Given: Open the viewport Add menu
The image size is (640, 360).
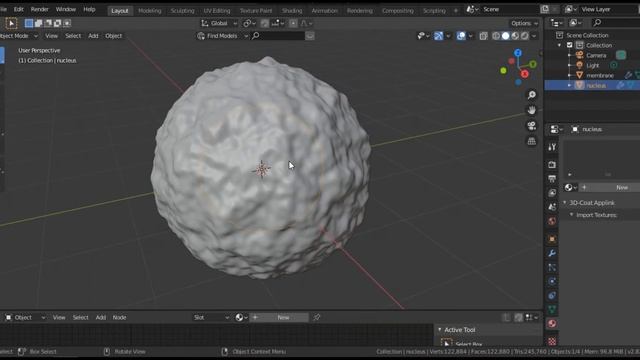Looking at the screenshot, I should (x=93, y=36).
